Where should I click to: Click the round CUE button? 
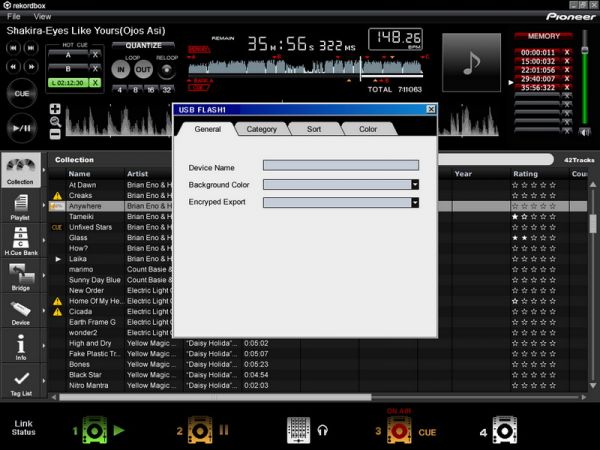pos(21,93)
